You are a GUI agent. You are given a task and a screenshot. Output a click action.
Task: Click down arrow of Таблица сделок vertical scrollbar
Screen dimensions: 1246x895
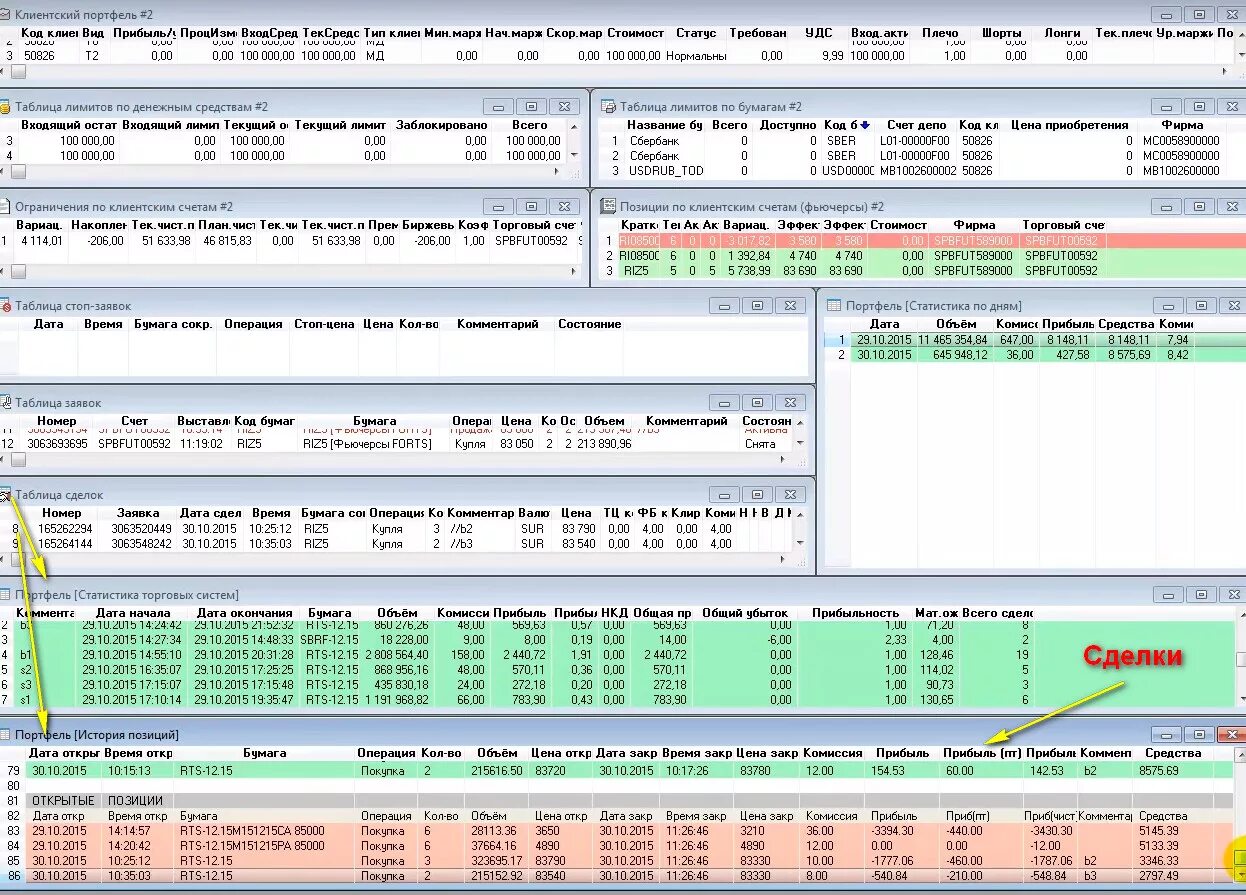(798, 543)
